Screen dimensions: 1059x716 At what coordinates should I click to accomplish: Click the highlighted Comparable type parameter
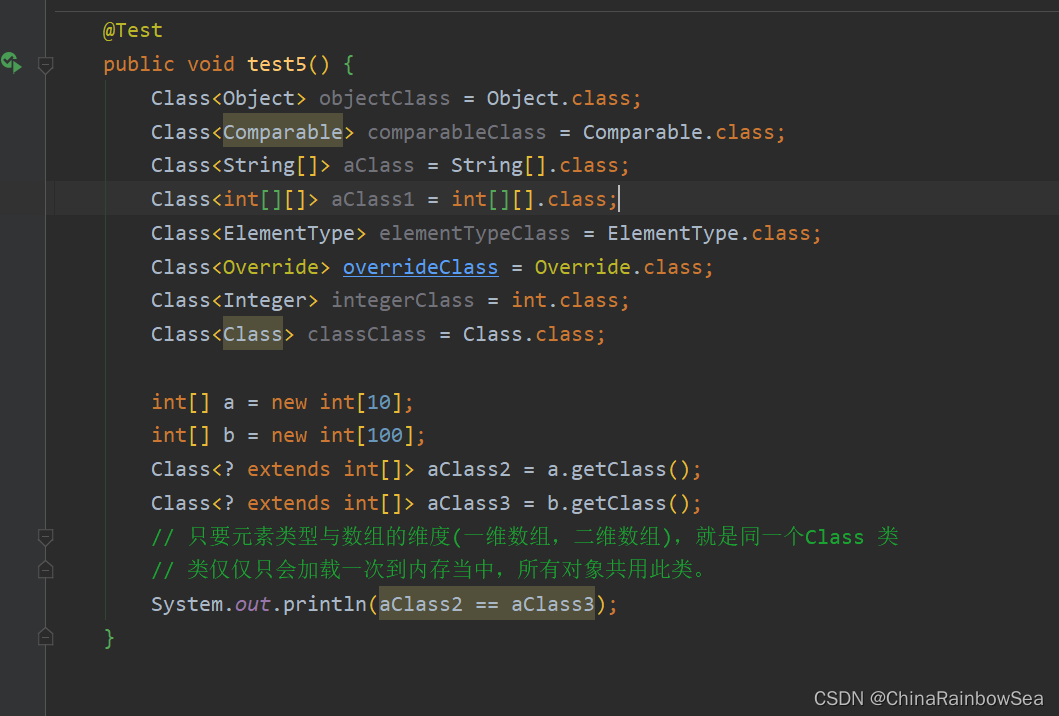(283, 132)
